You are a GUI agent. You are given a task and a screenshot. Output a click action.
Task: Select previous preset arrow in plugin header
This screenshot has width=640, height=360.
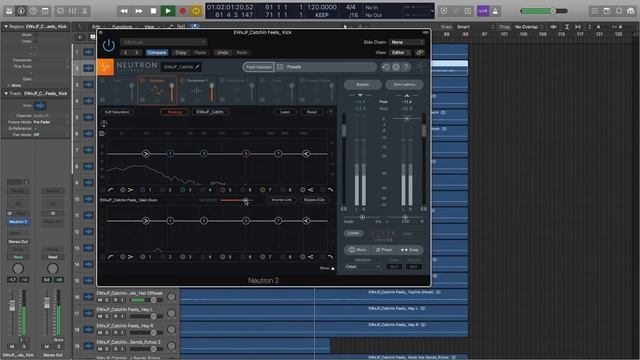point(126,53)
